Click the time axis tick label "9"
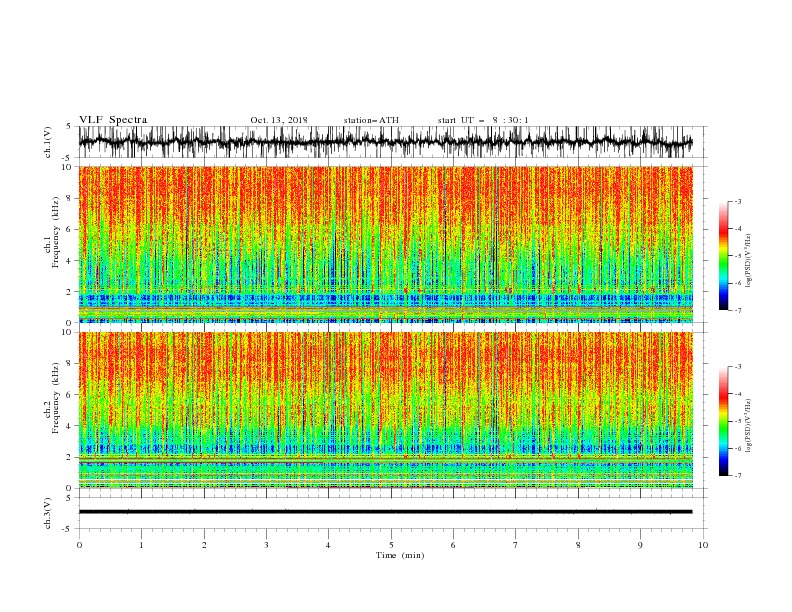 click(x=640, y=545)
